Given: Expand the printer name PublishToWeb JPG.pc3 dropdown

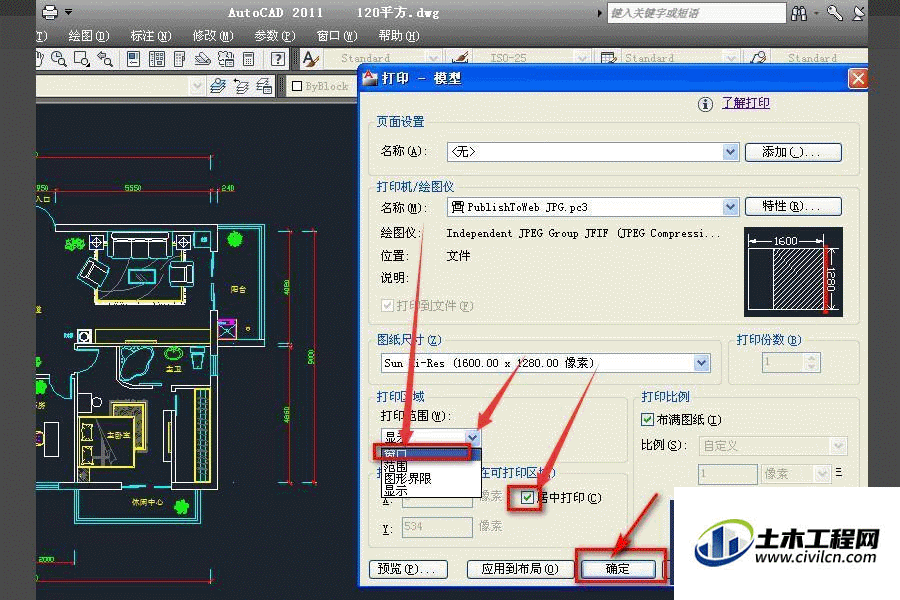Looking at the screenshot, I should [x=730, y=207].
